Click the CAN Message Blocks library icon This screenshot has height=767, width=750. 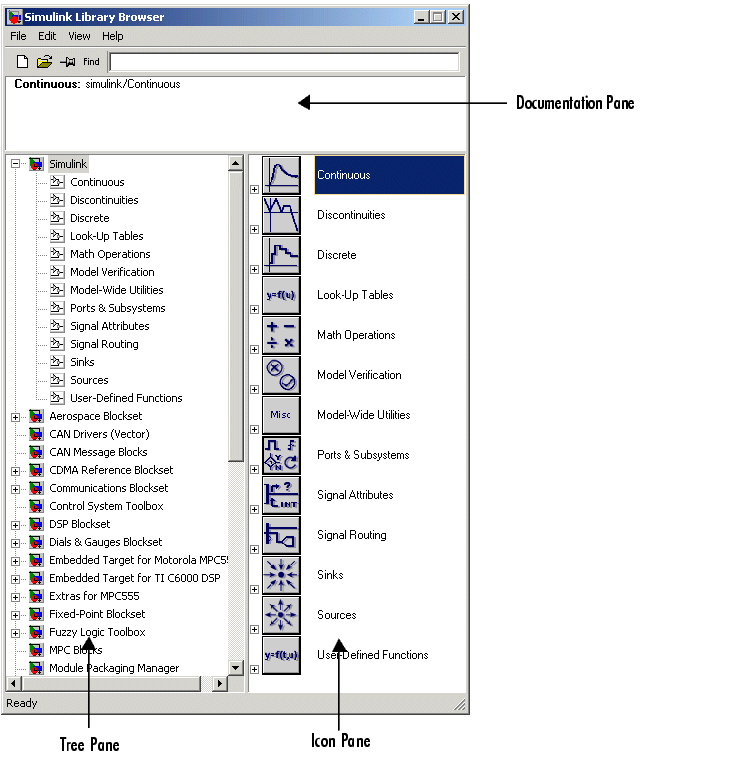(x=36, y=452)
